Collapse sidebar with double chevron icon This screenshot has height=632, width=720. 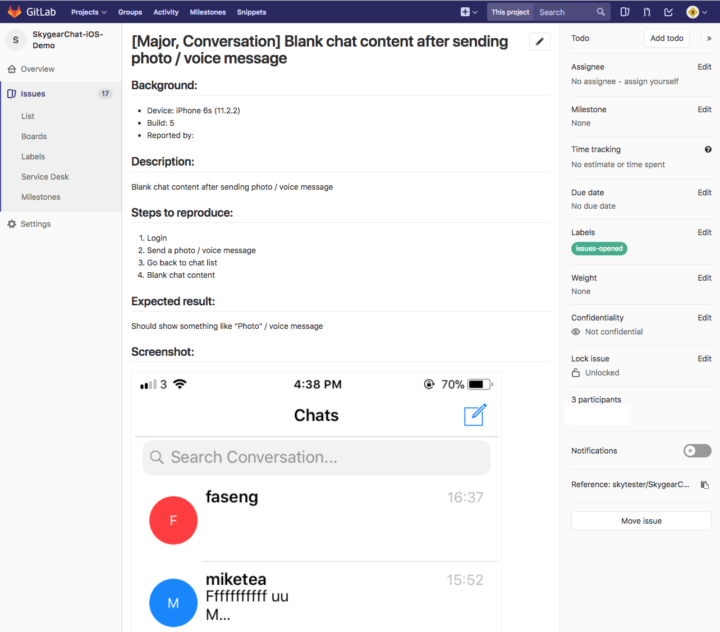pyautogui.click(x=709, y=39)
